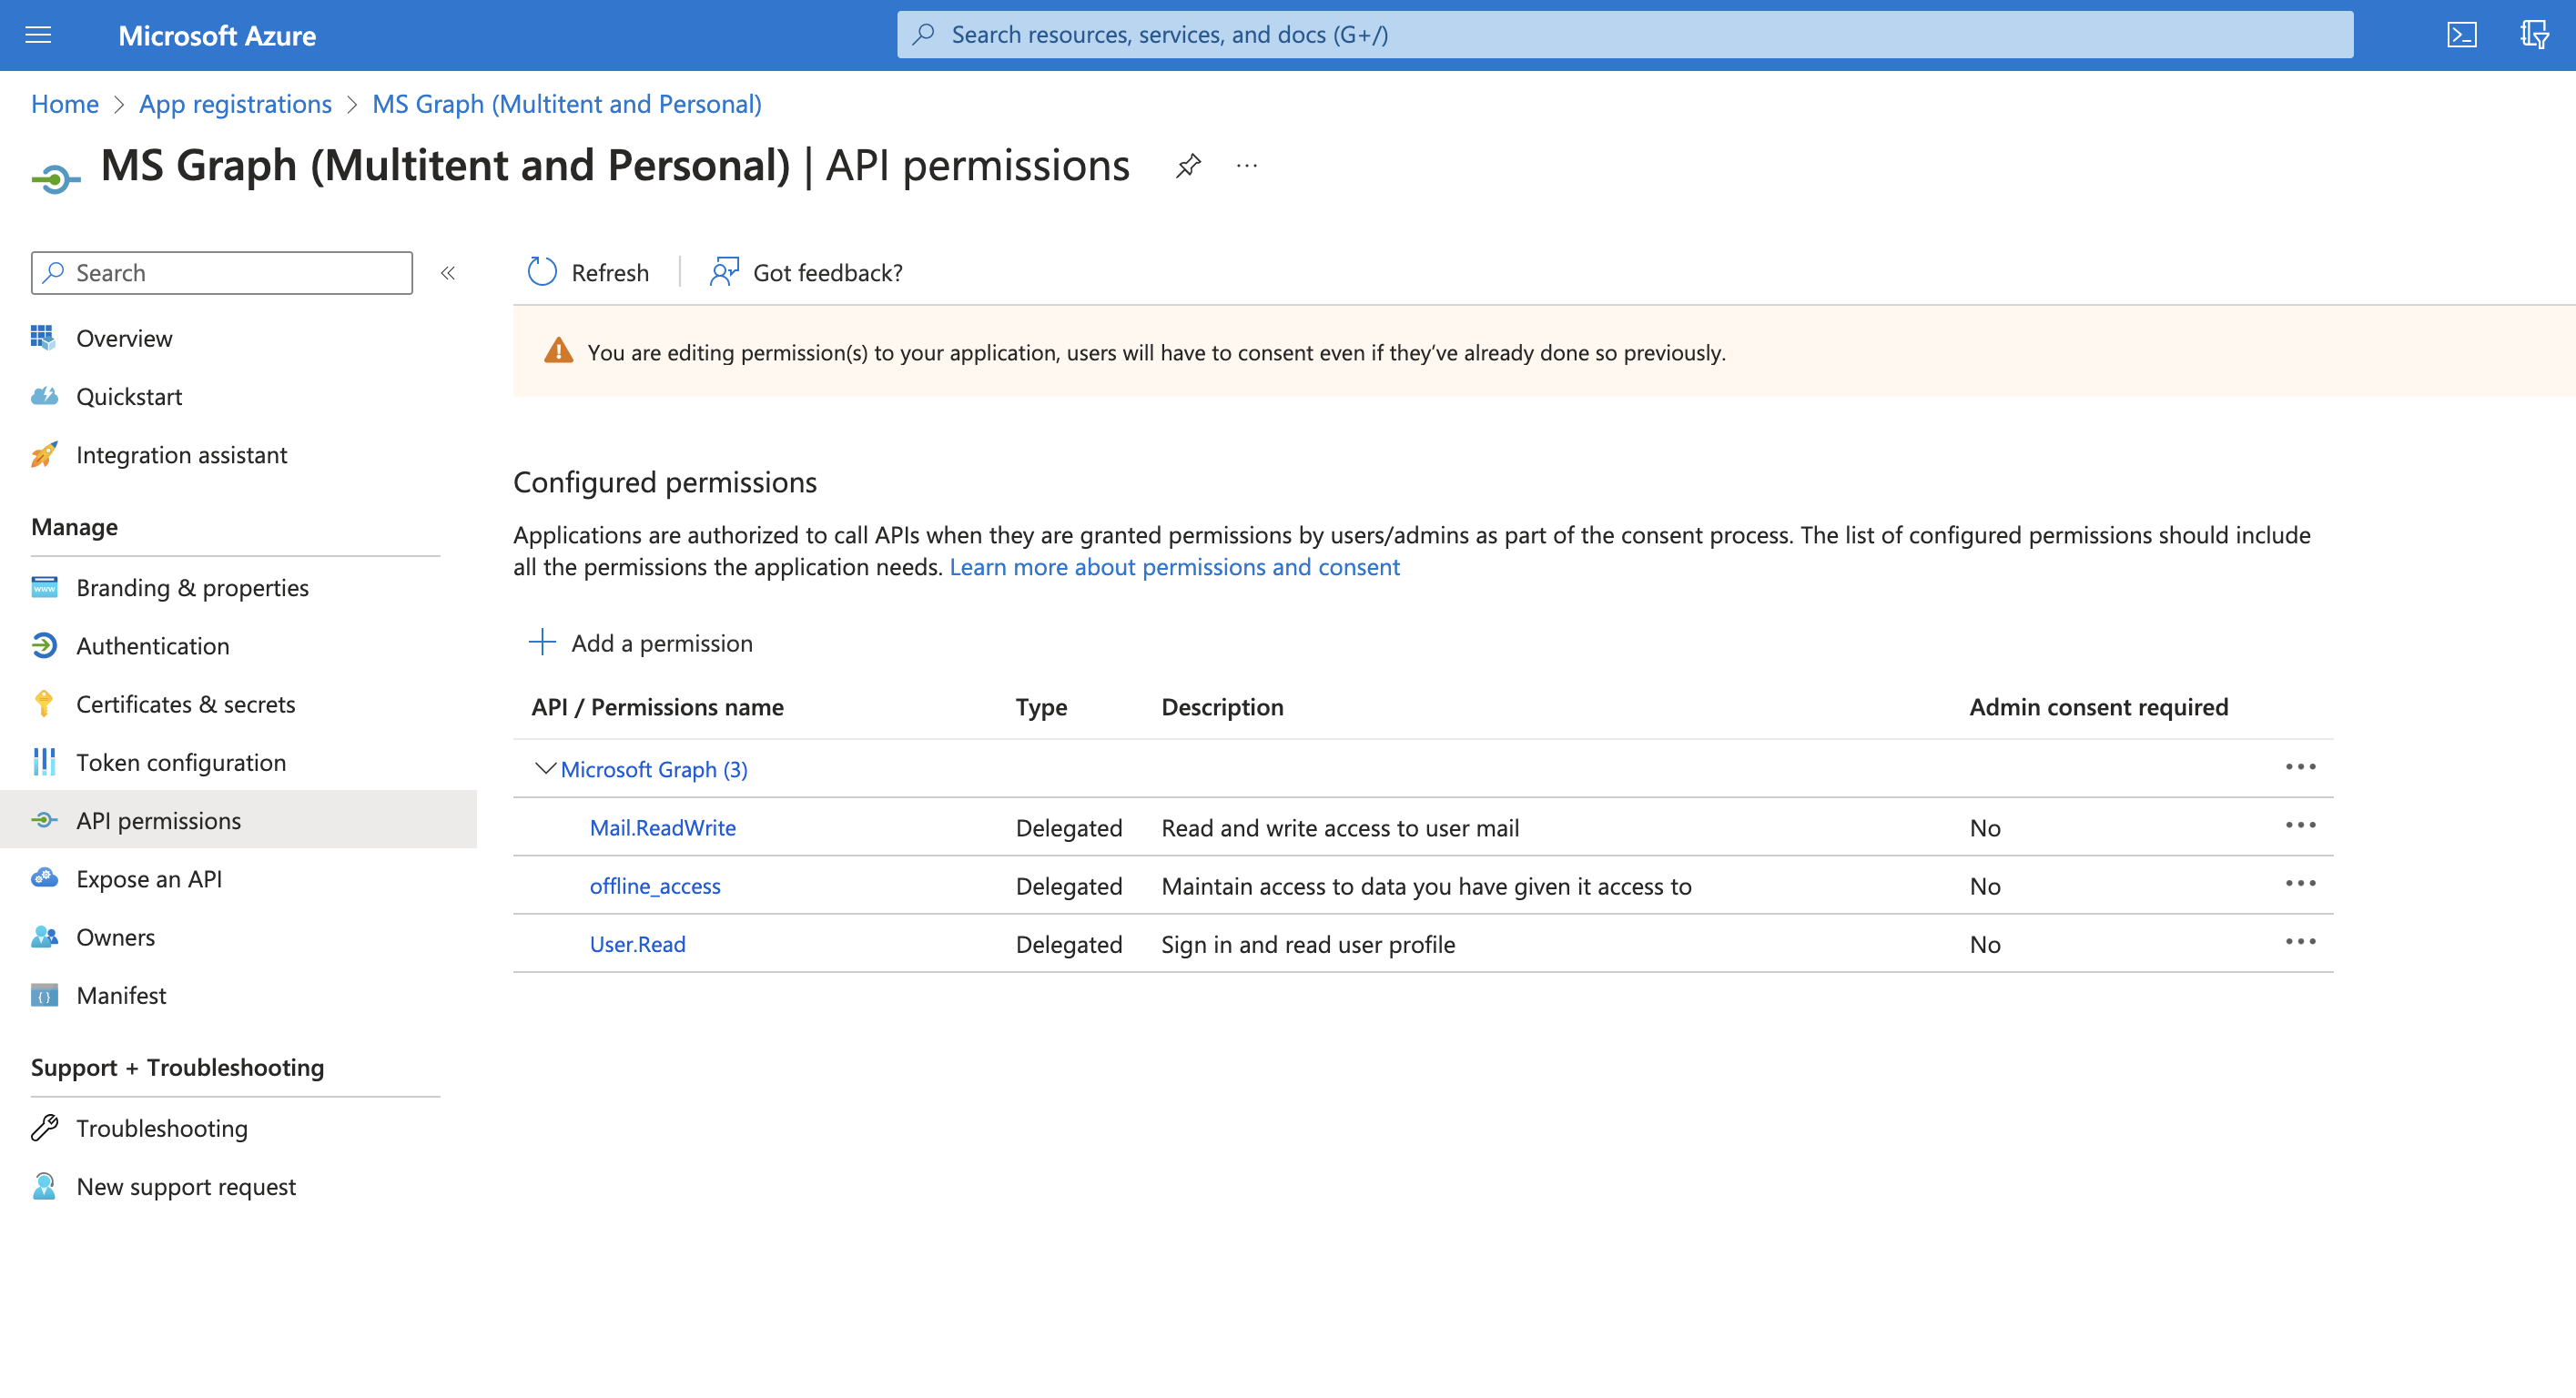This screenshot has width=2576, height=1398.
Task: Navigate to App registrations breadcrumb
Action: 235,104
